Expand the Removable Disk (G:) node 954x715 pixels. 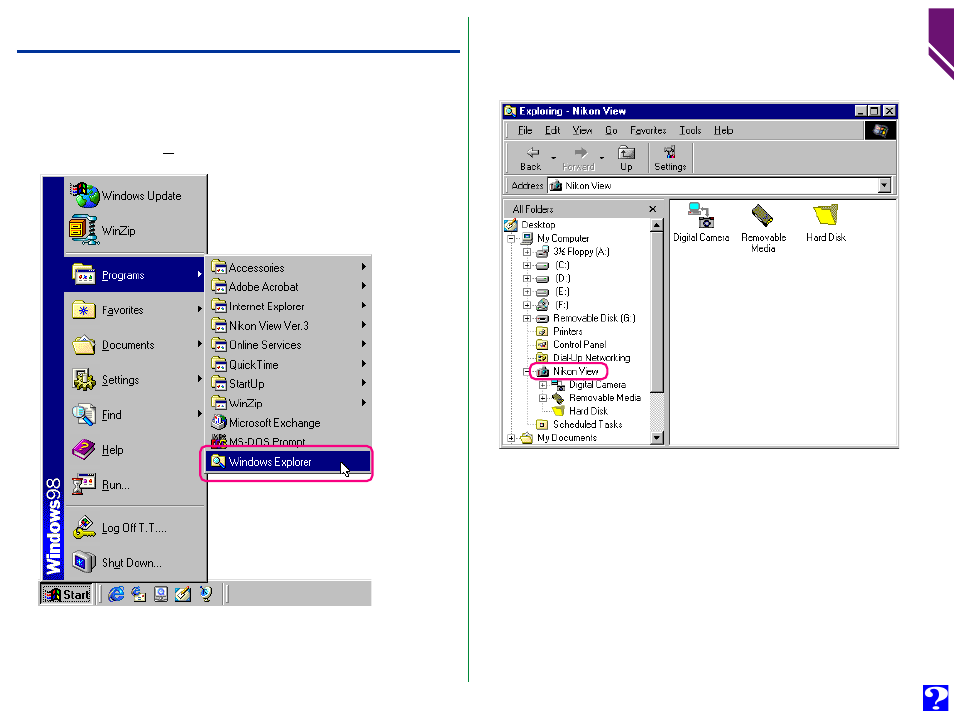(x=527, y=318)
